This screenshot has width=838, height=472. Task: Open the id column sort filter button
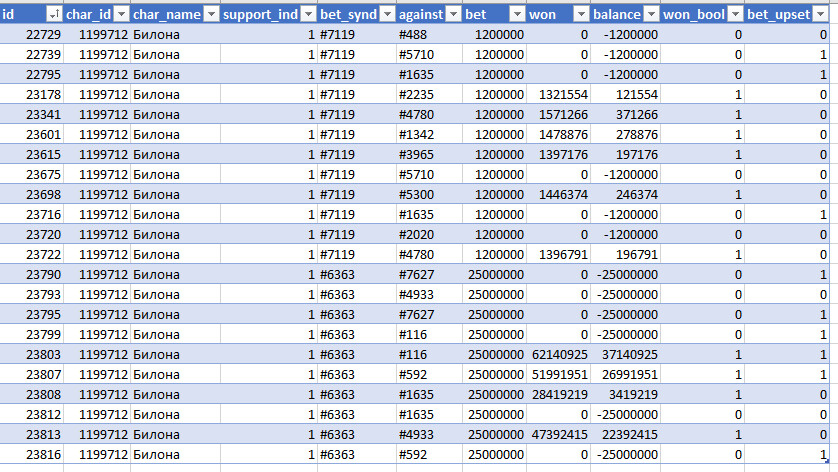pyautogui.click(x=54, y=14)
